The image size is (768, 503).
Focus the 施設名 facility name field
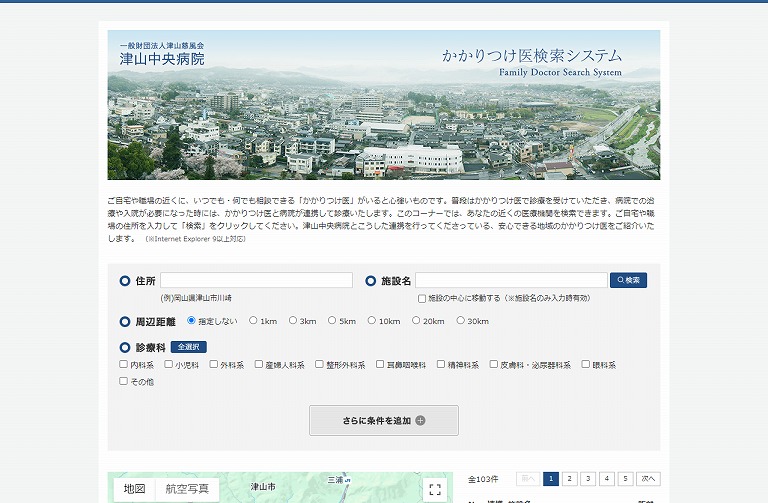click(511, 281)
